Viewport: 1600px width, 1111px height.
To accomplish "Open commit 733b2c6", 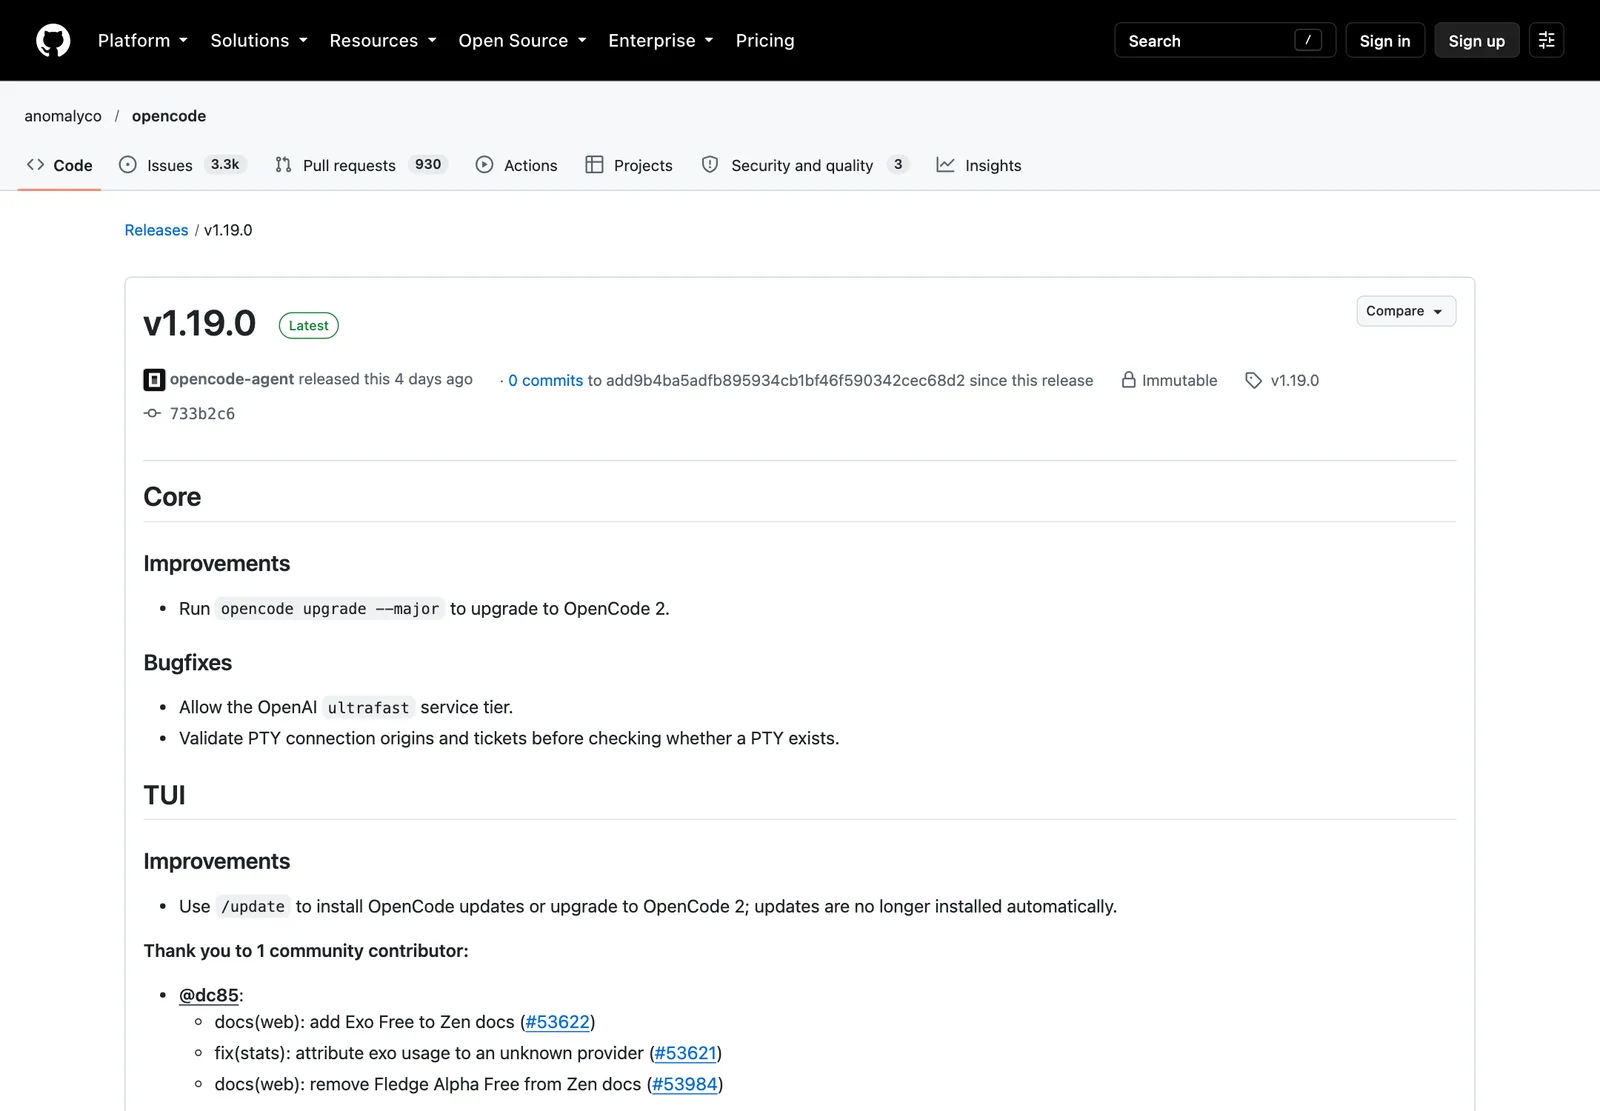I will 202,413.
